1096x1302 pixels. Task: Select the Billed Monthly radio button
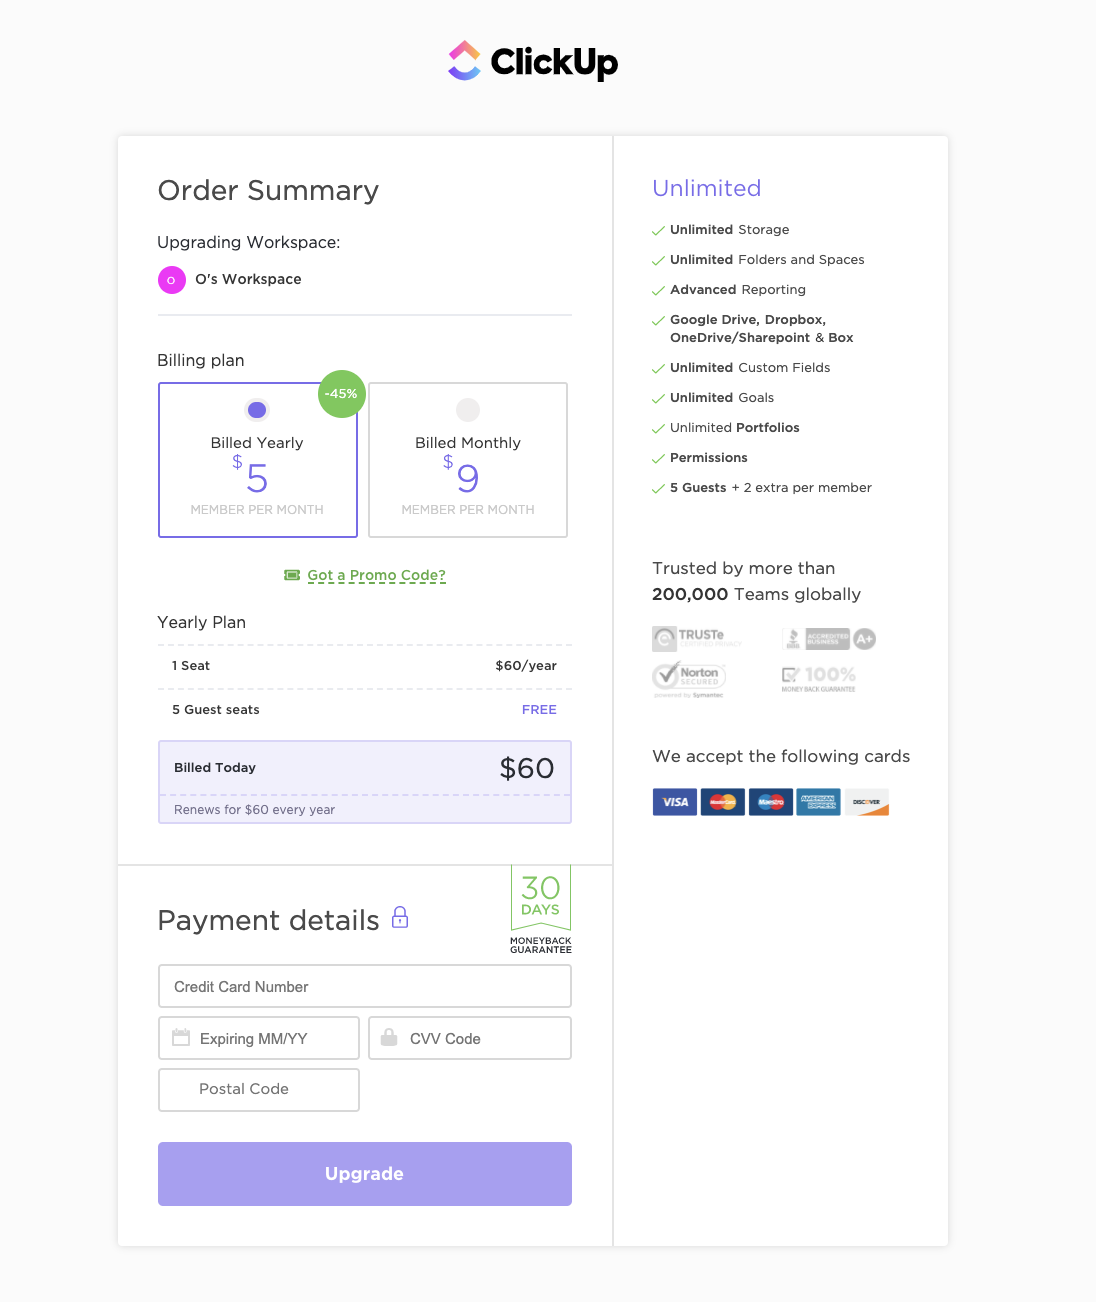click(x=468, y=410)
